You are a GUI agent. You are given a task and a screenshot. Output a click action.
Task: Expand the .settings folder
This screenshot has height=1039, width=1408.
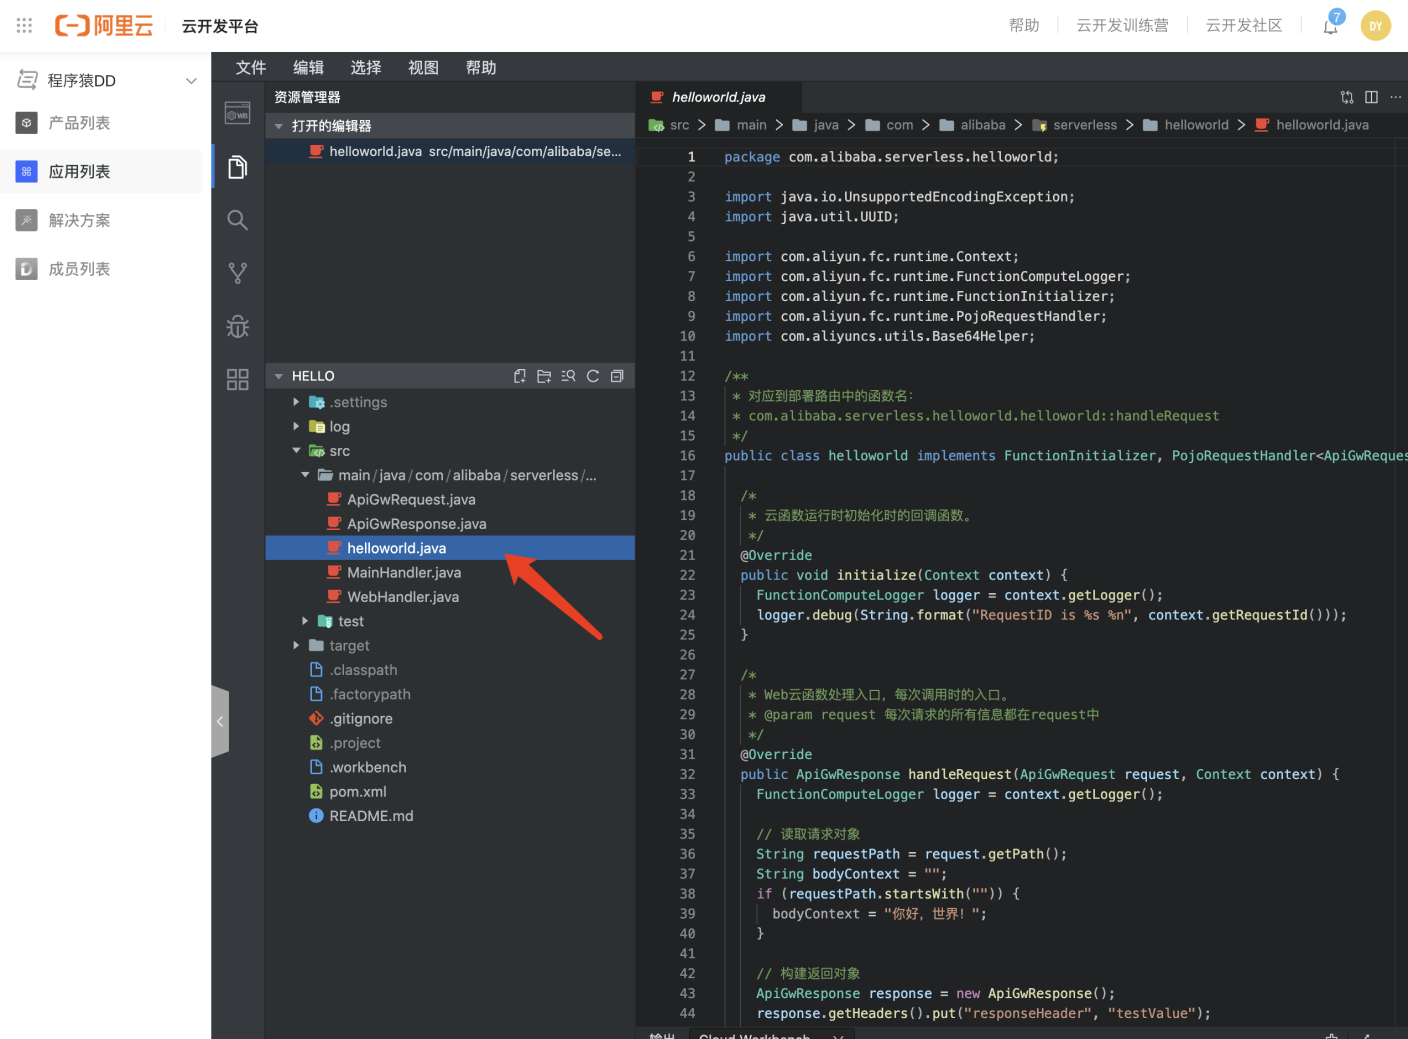pyautogui.click(x=295, y=402)
